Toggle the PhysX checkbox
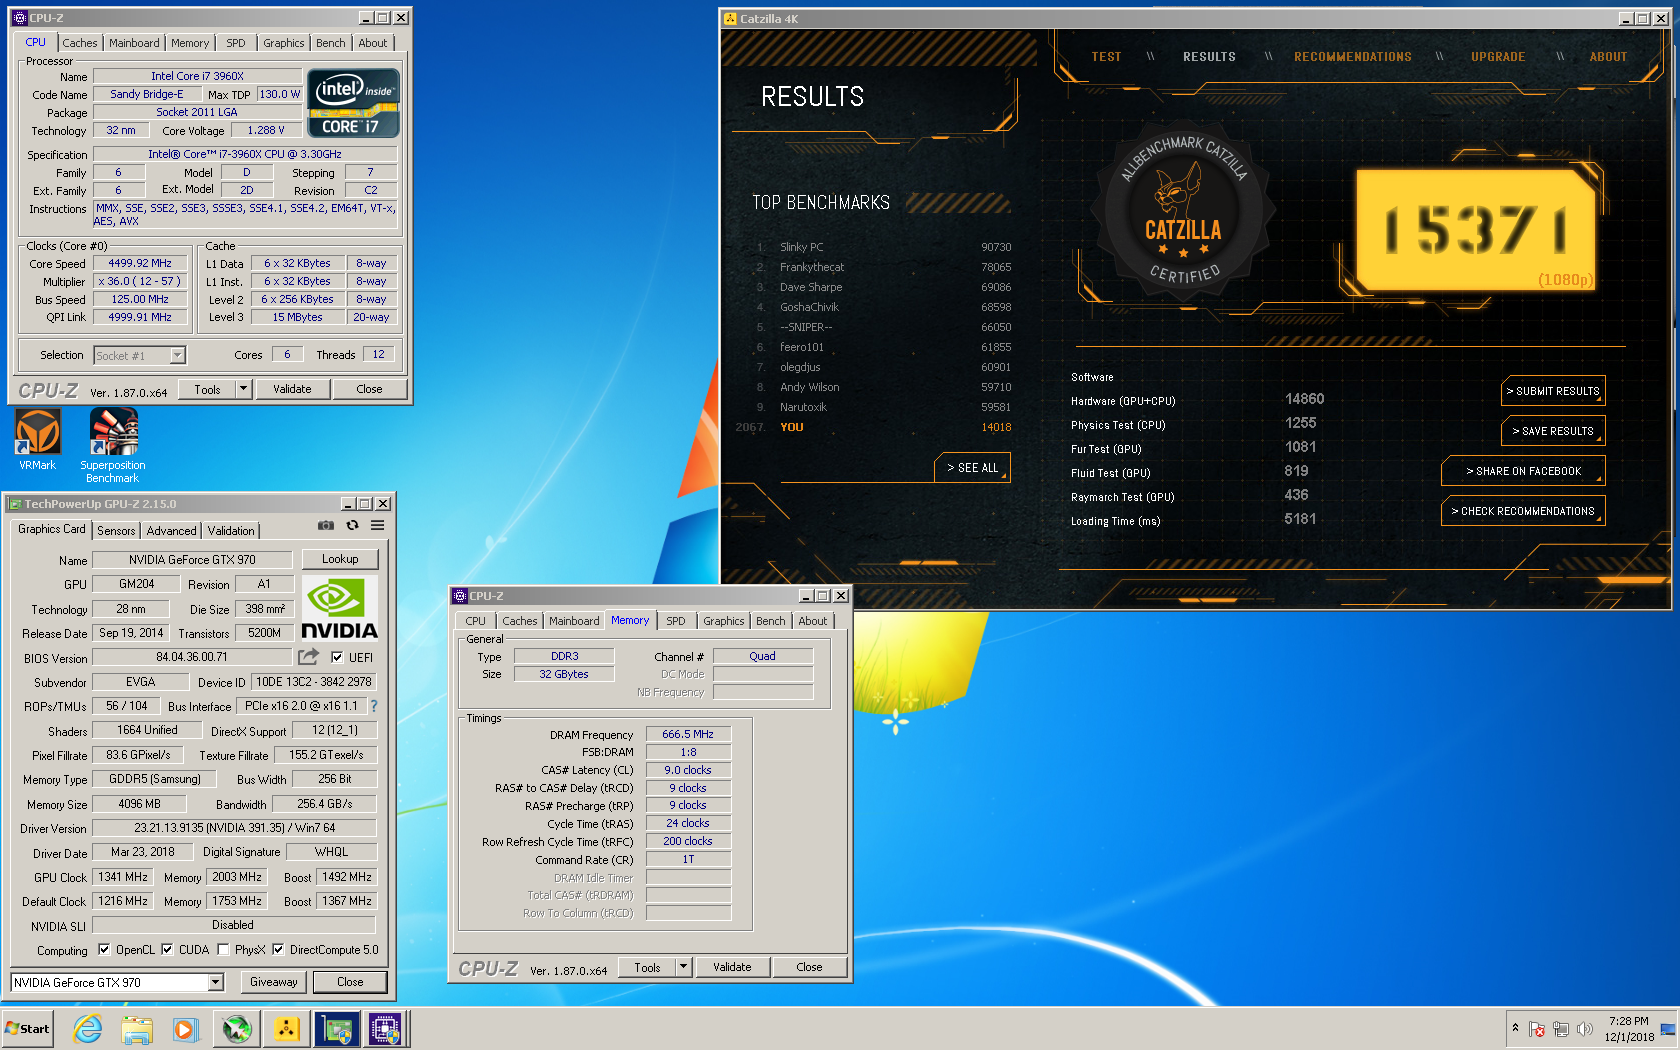 point(223,950)
